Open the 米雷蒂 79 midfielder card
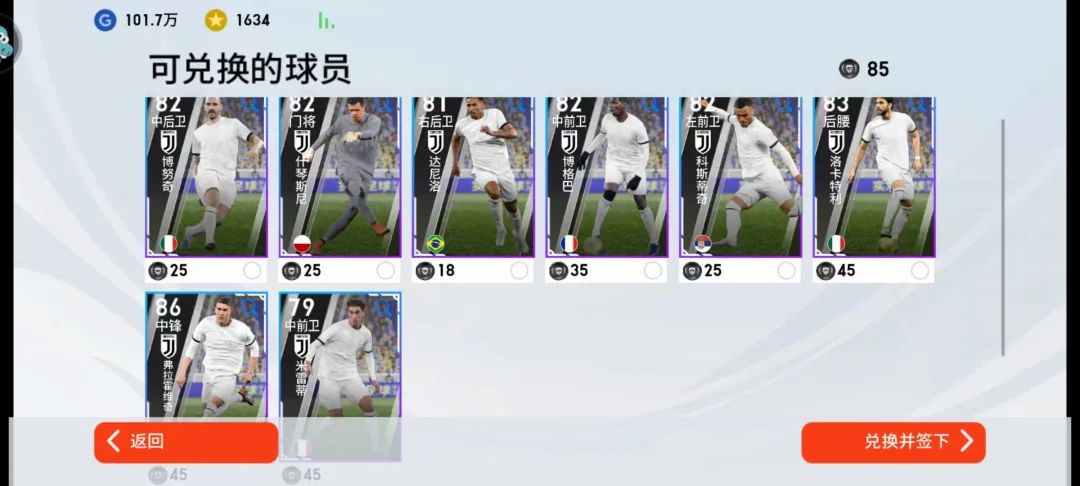 (340, 355)
